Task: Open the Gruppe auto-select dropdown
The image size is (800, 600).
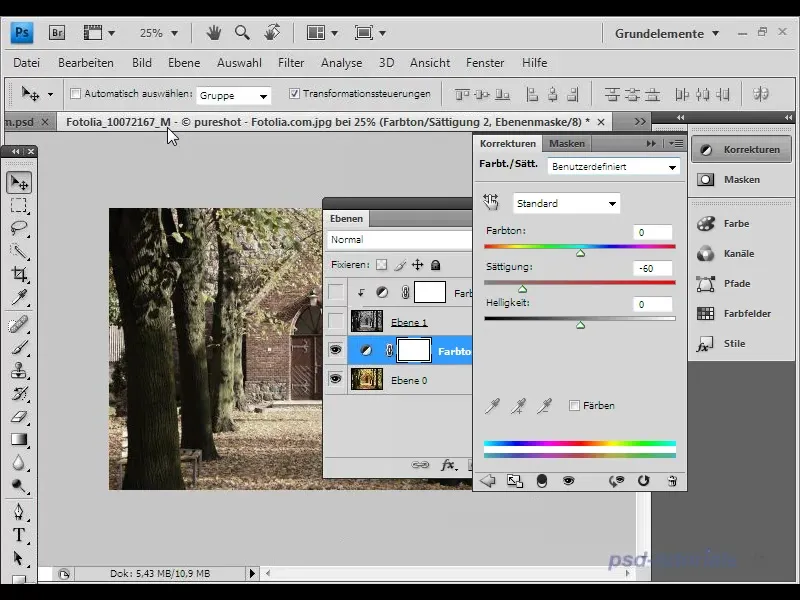Action: pyautogui.click(x=234, y=95)
